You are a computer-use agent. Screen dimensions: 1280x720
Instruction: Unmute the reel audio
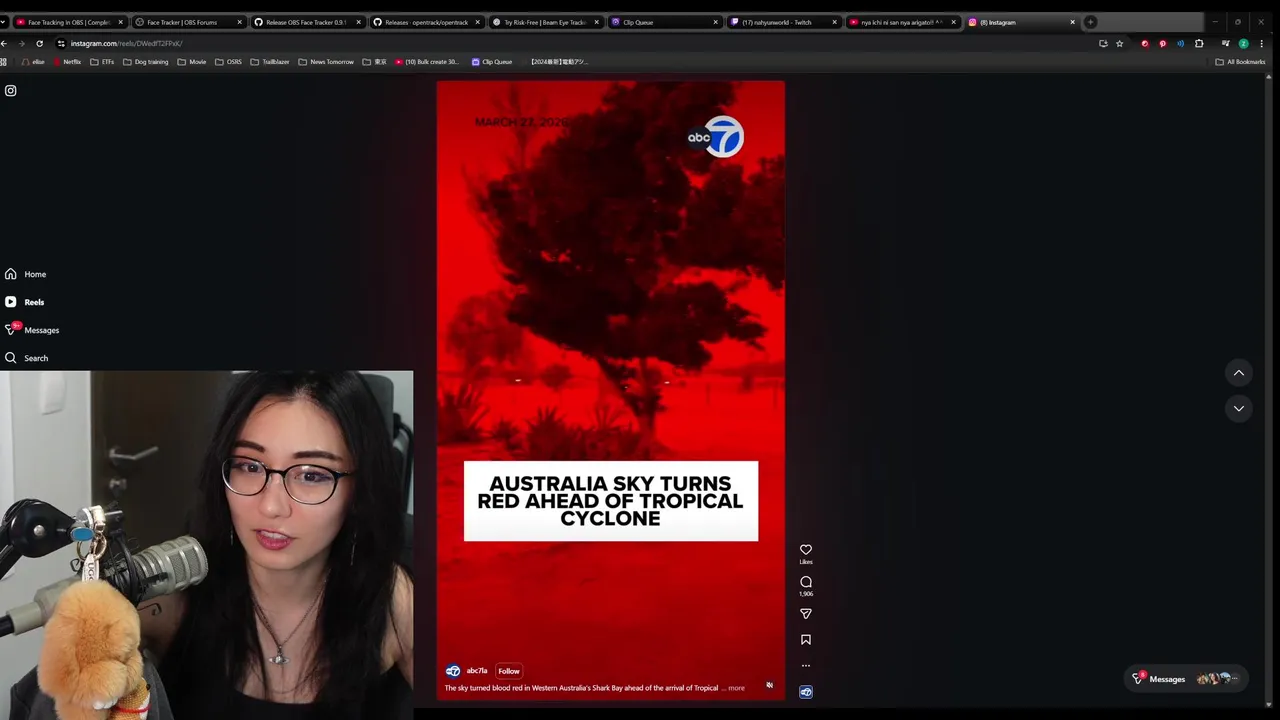[x=769, y=685]
